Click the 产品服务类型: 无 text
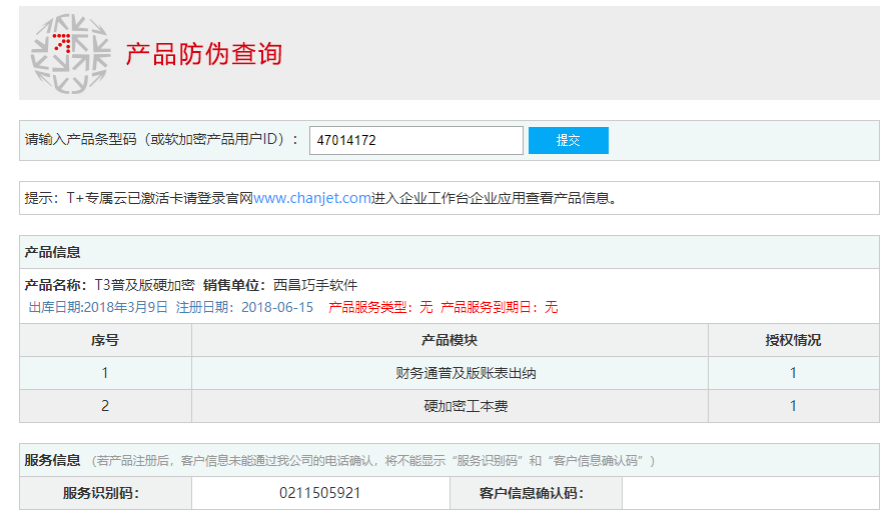894x527 pixels. tap(380, 307)
